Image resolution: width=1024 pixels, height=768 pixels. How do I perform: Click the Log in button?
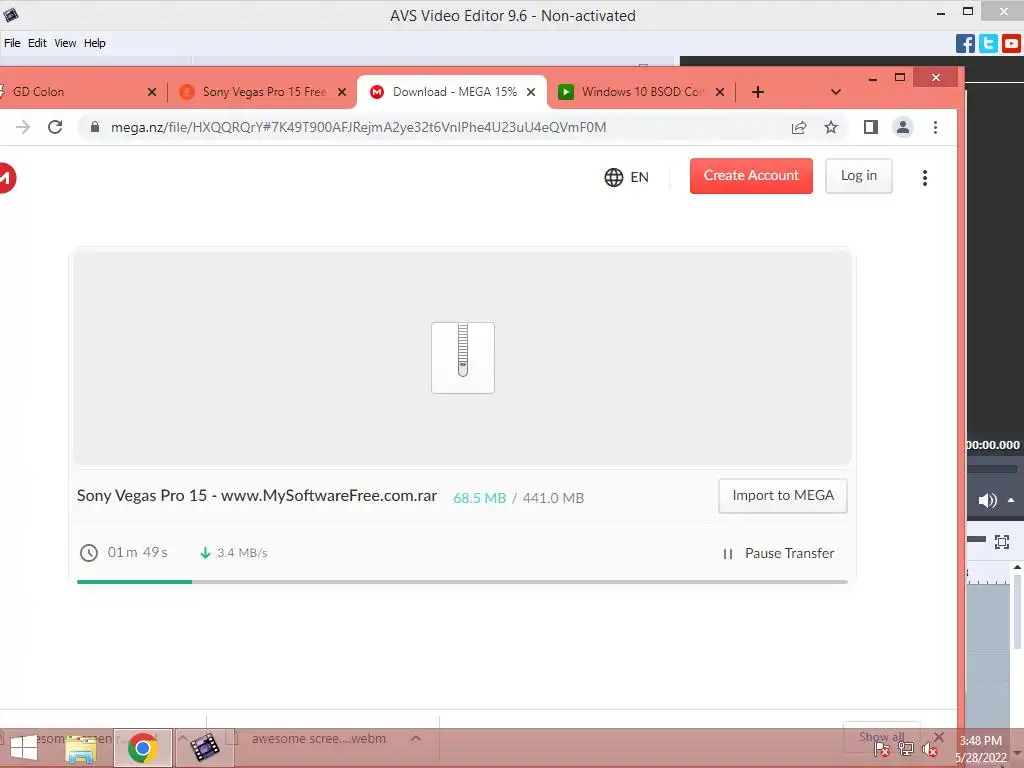859,176
